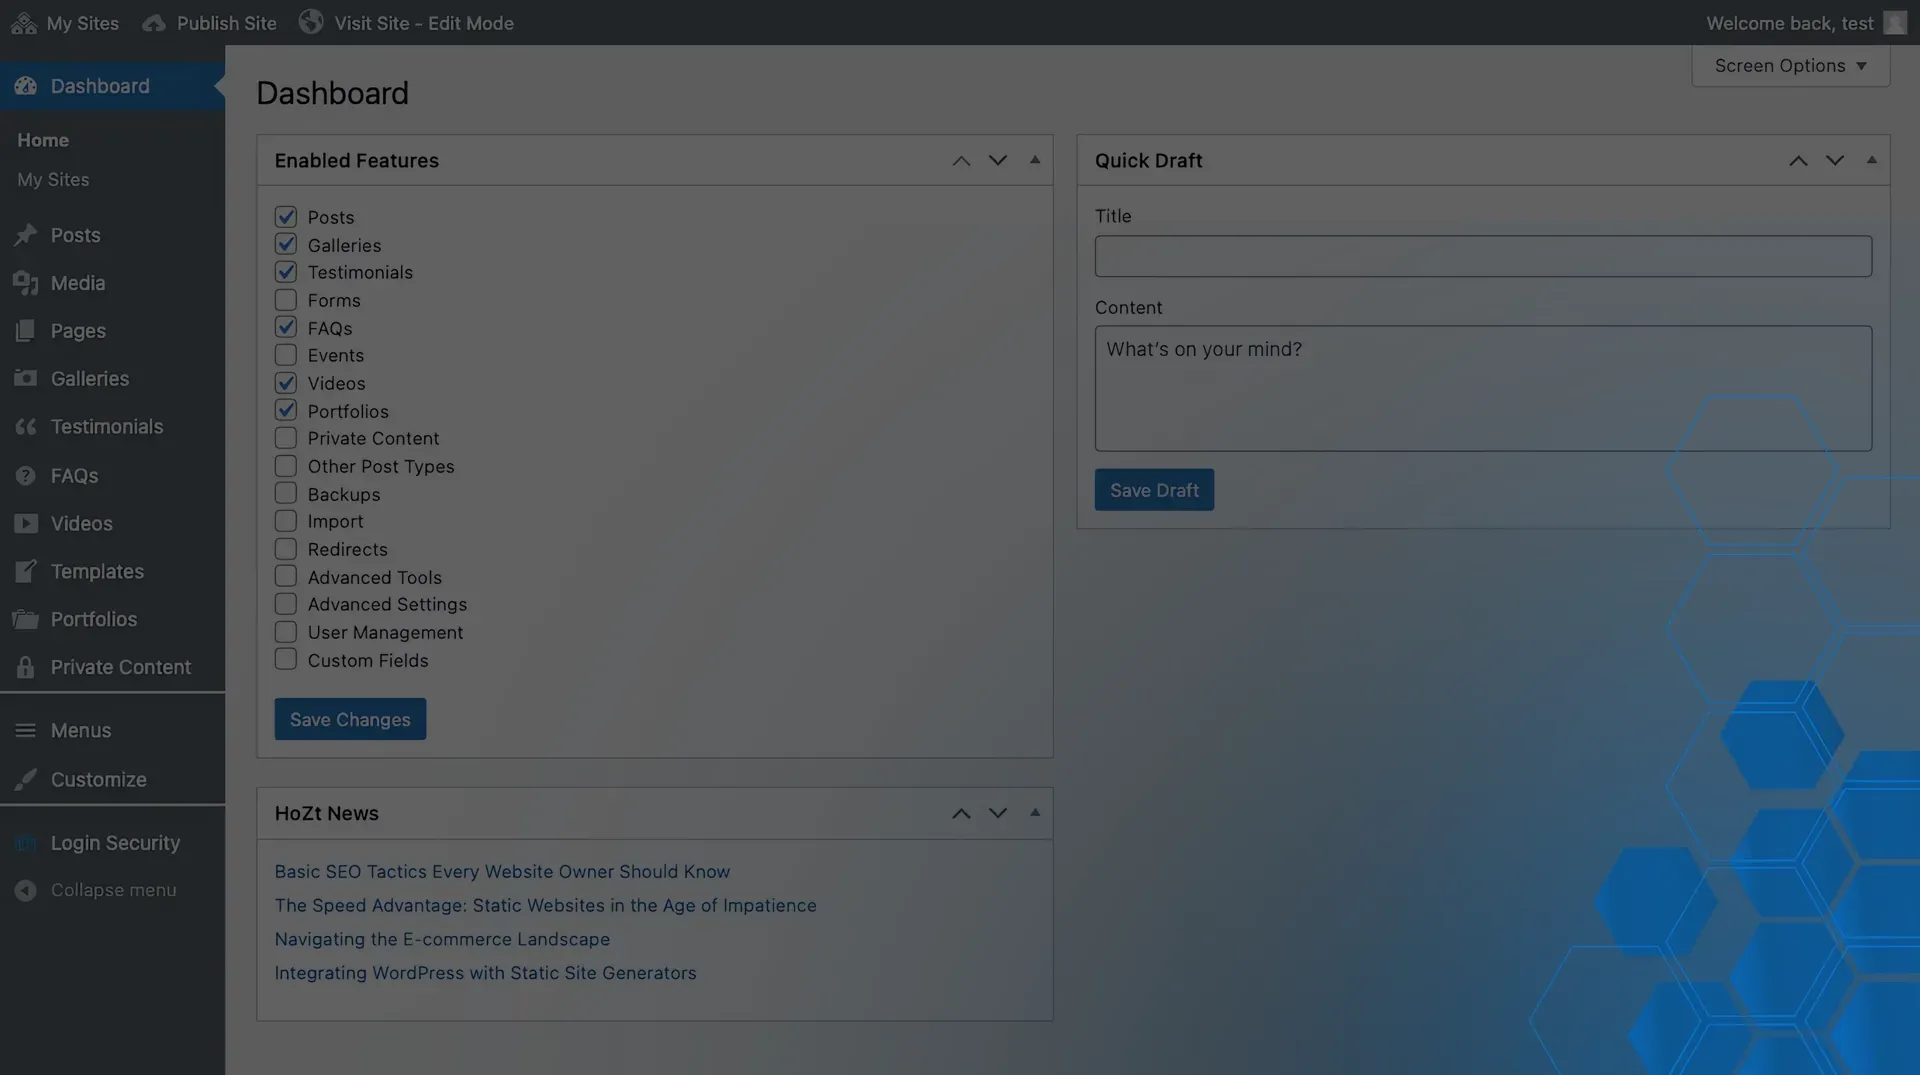Click the Private Content lock icon

(25, 666)
